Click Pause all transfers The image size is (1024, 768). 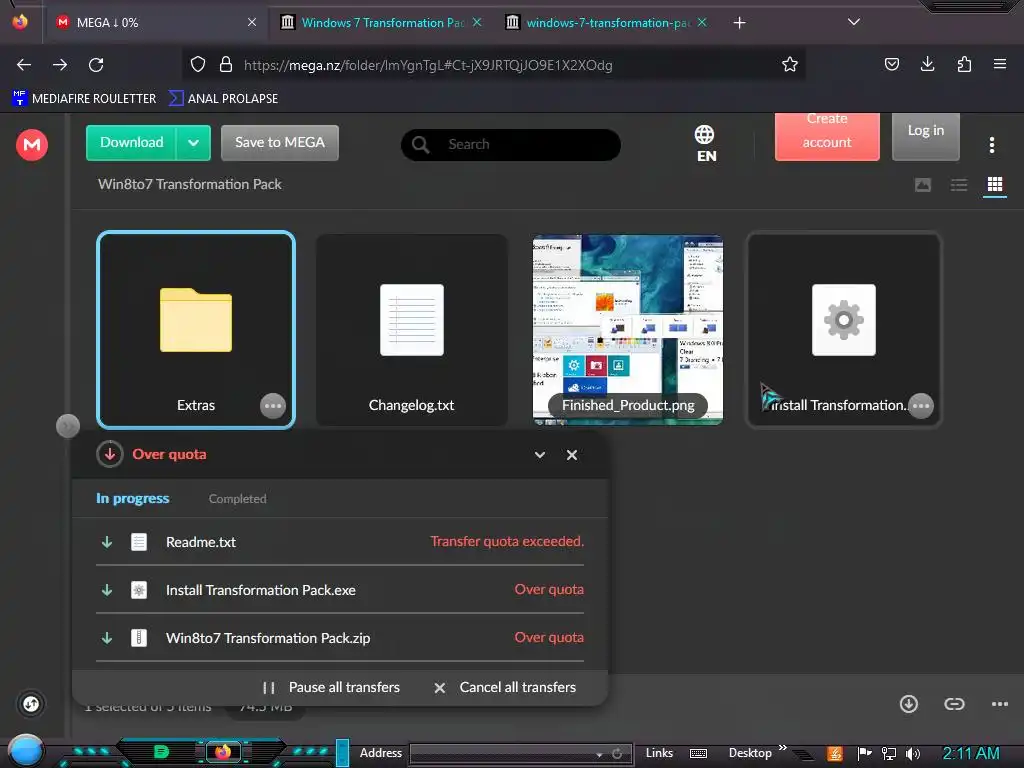331,687
